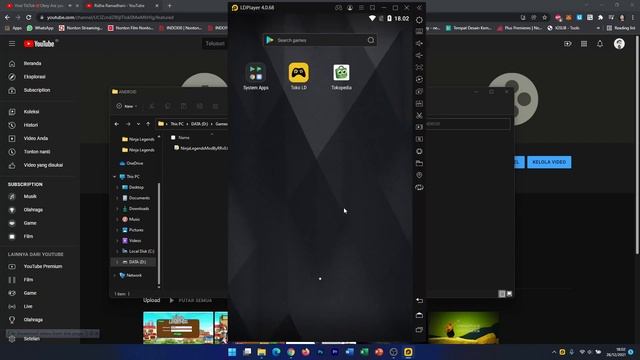
Task: Open YouTube apps grid icon
Action: coord(584,44)
